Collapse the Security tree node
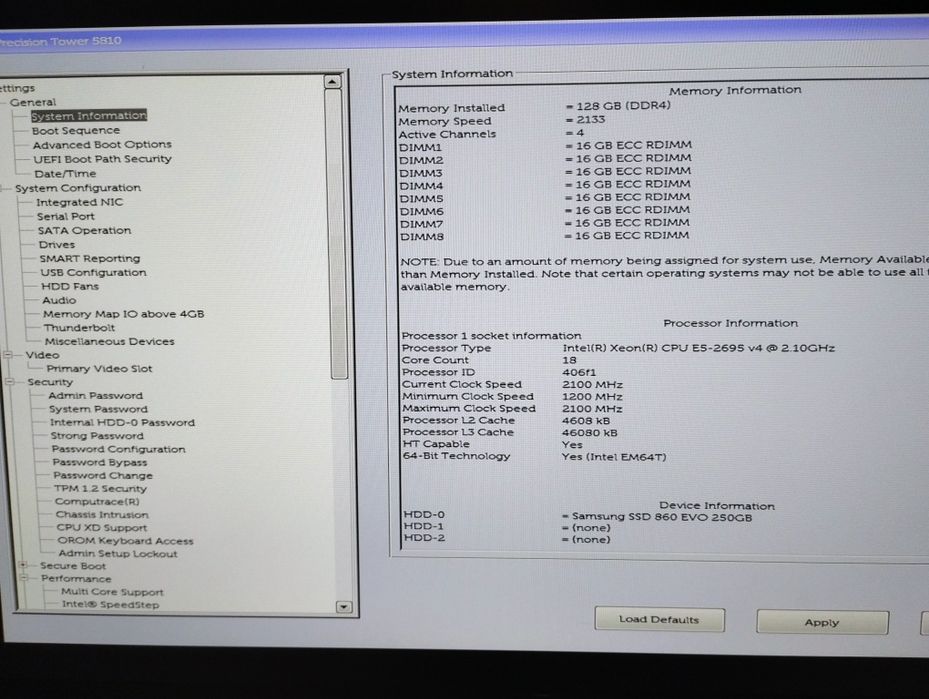Image resolution: width=929 pixels, height=699 pixels. click(10, 382)
